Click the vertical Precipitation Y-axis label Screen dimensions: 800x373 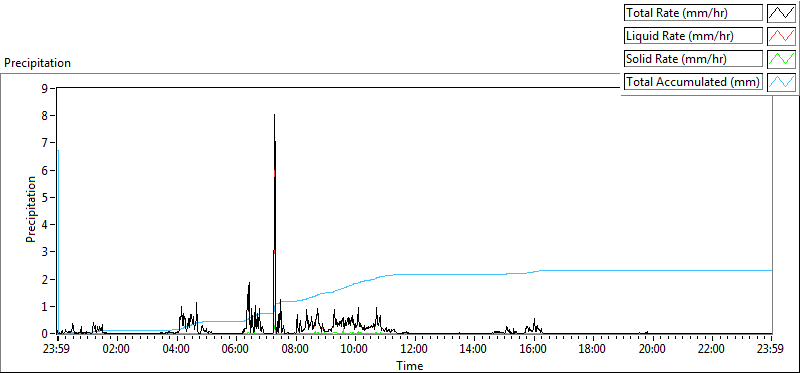(31, 209)
